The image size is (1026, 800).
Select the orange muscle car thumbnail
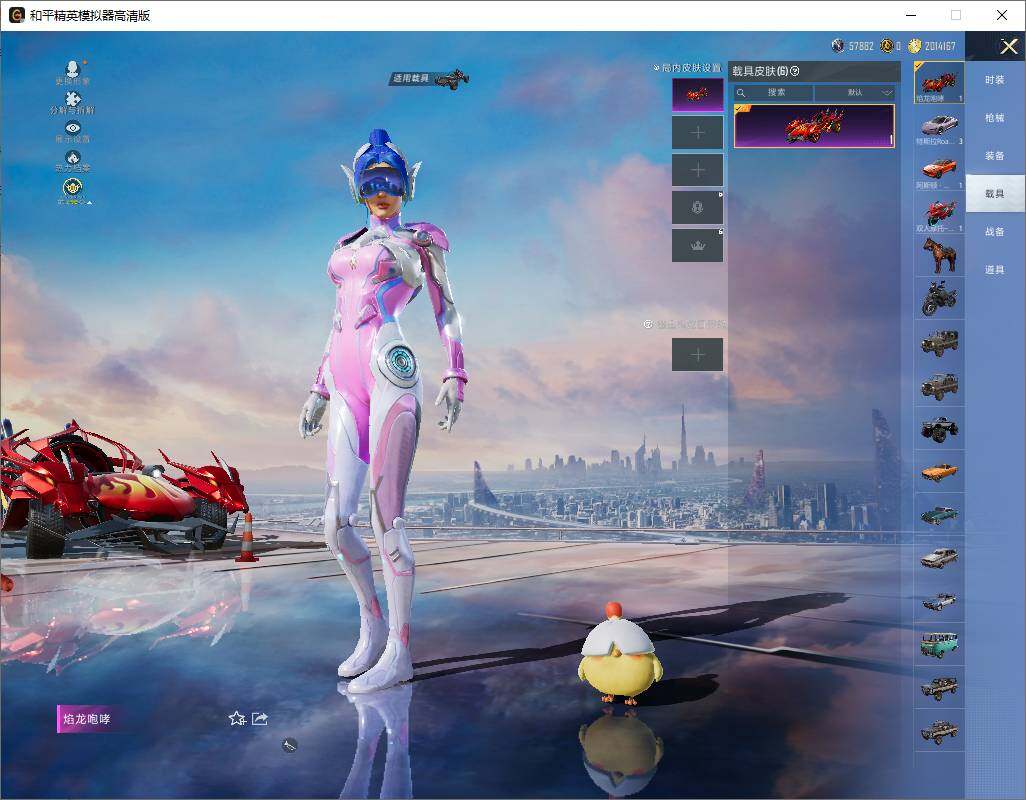point(939,471)
